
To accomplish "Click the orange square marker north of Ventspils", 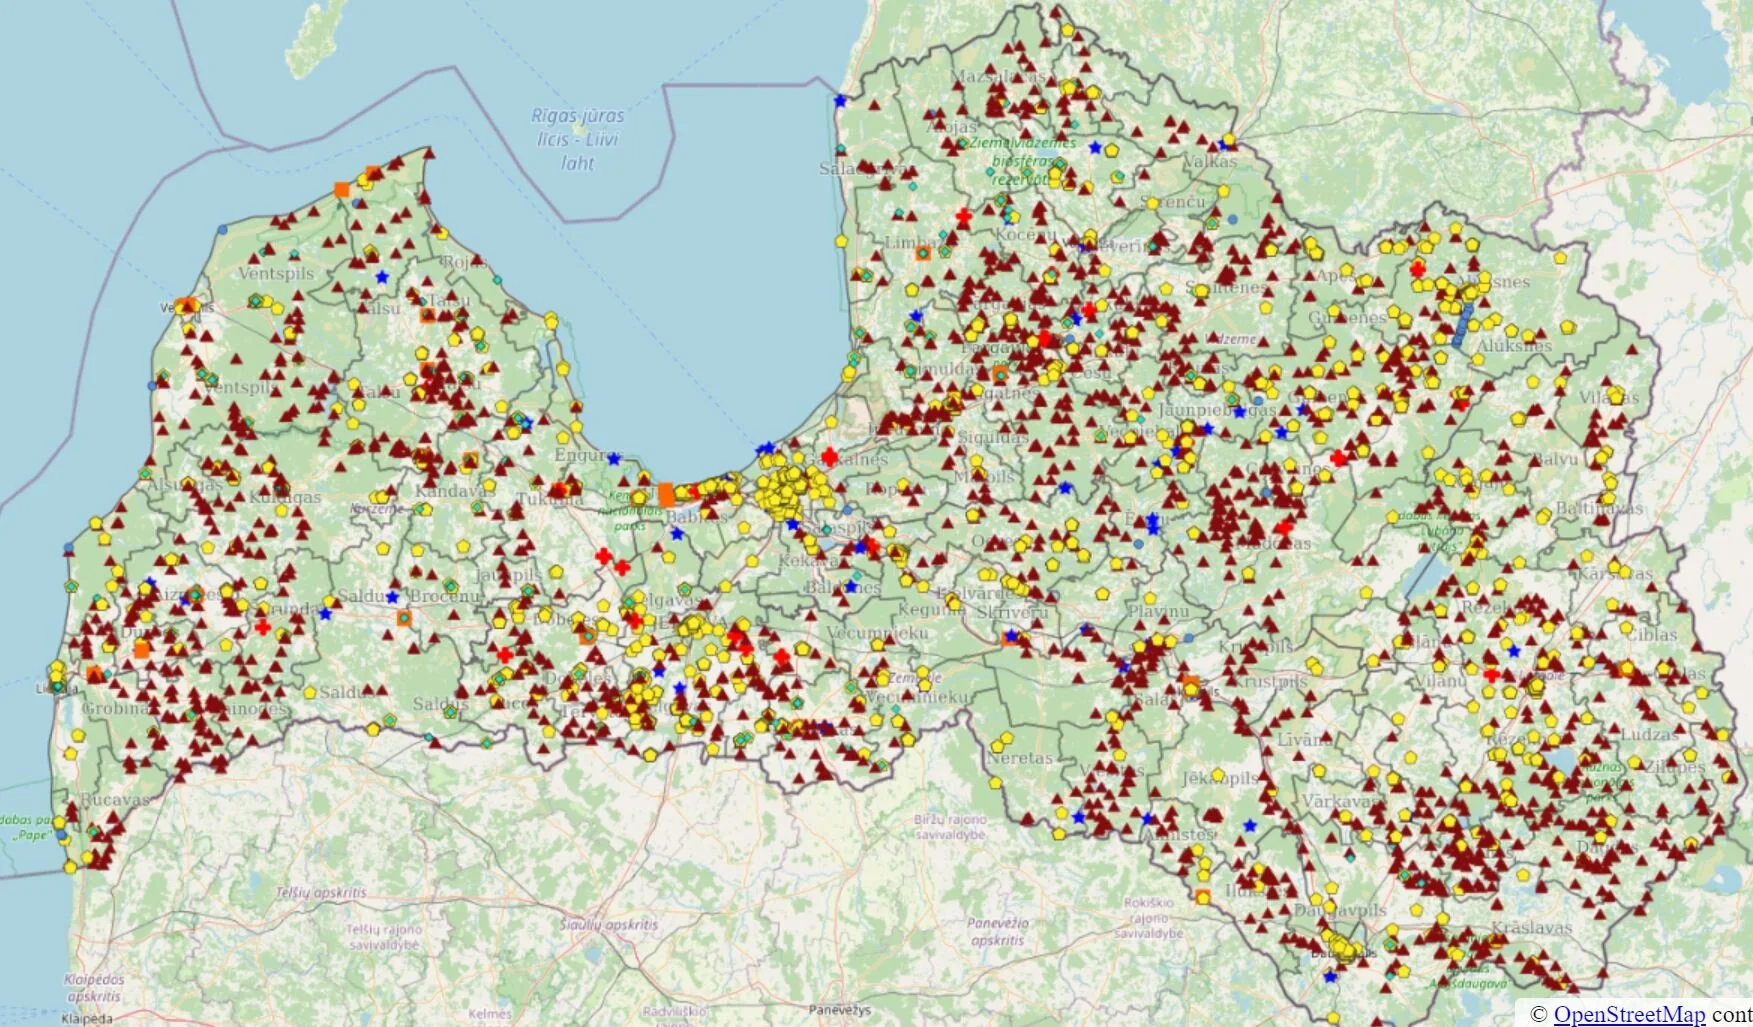I will (x=343, y=187).
